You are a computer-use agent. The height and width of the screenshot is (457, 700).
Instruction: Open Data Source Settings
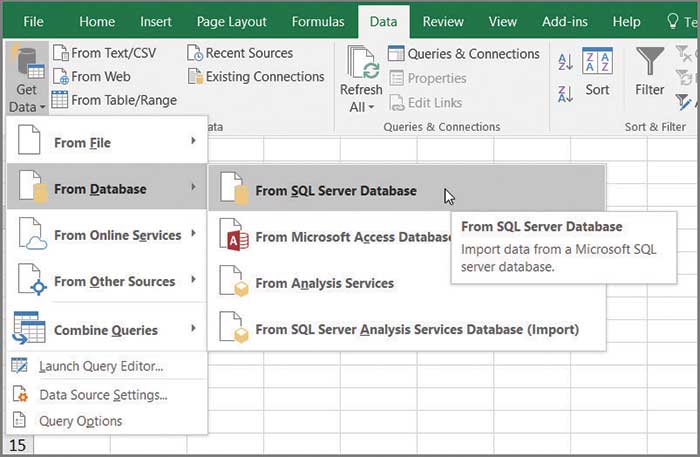point(103,394)
